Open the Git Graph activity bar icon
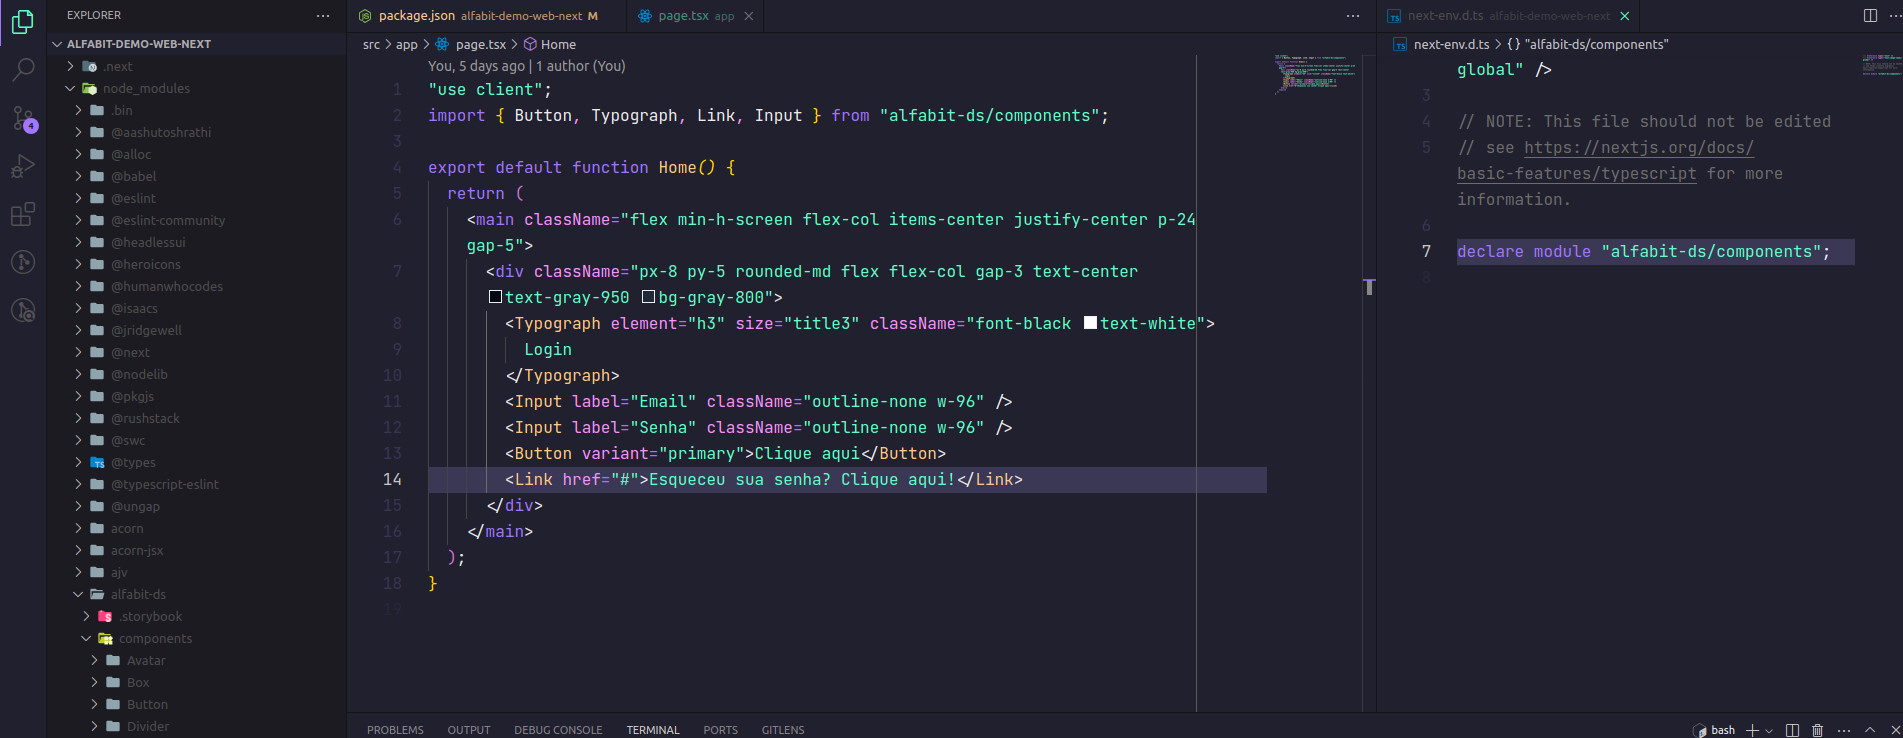 click(22, 262)
